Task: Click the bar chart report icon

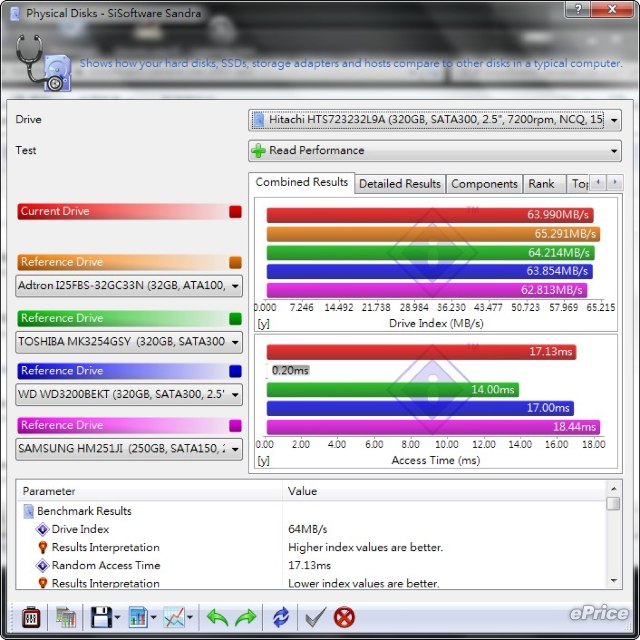Action: coord(138,617)
